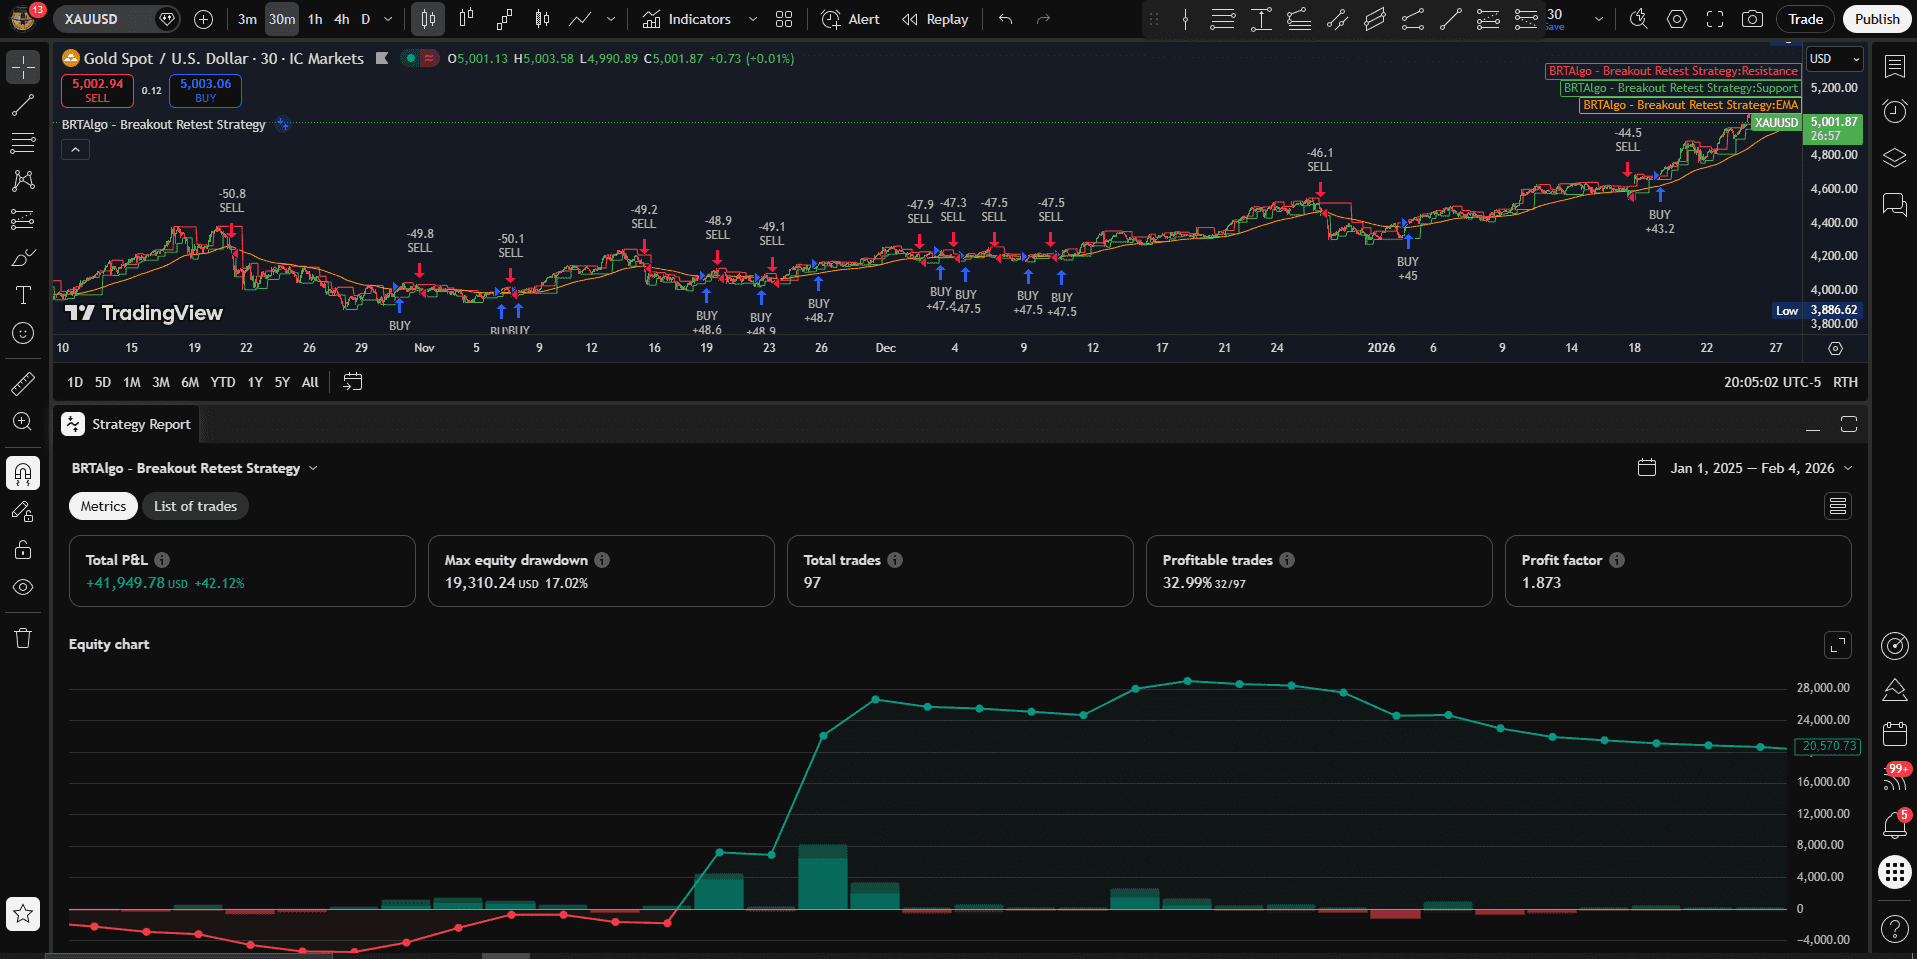Take a chart snapshot with camera icon

coord(1752,19)
